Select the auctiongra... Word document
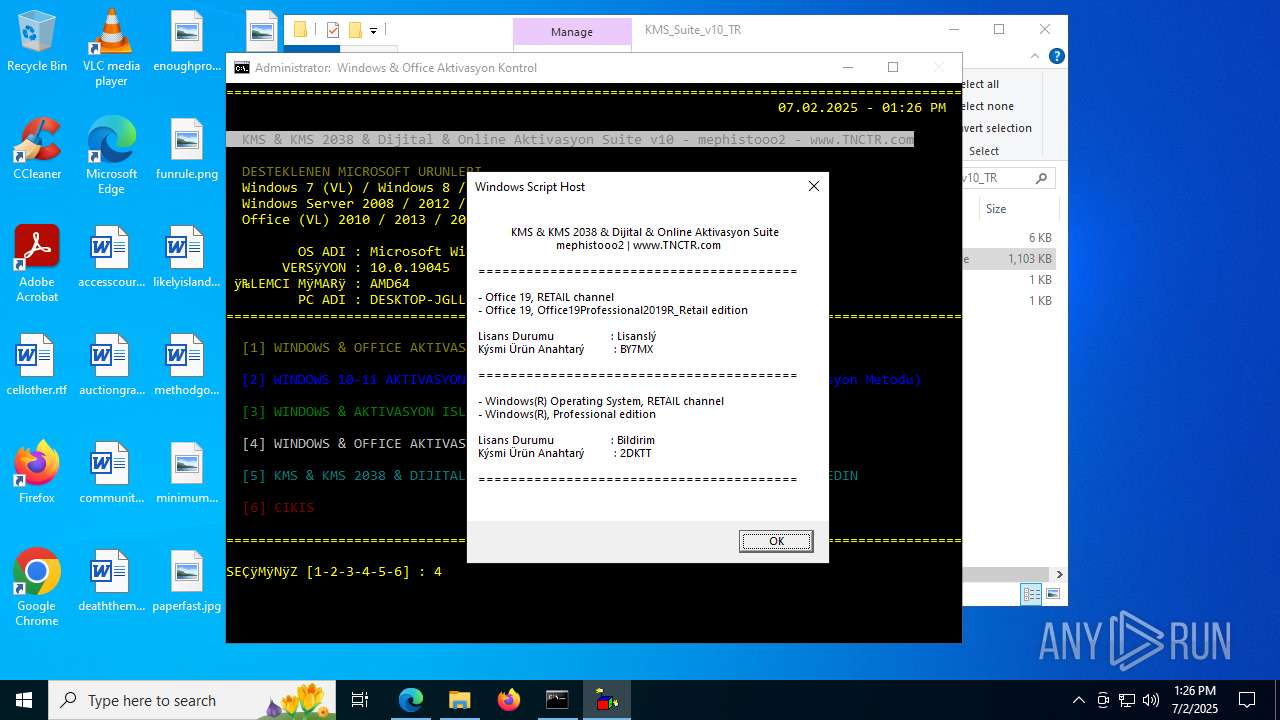The image size is (1280, 720). 111,365
